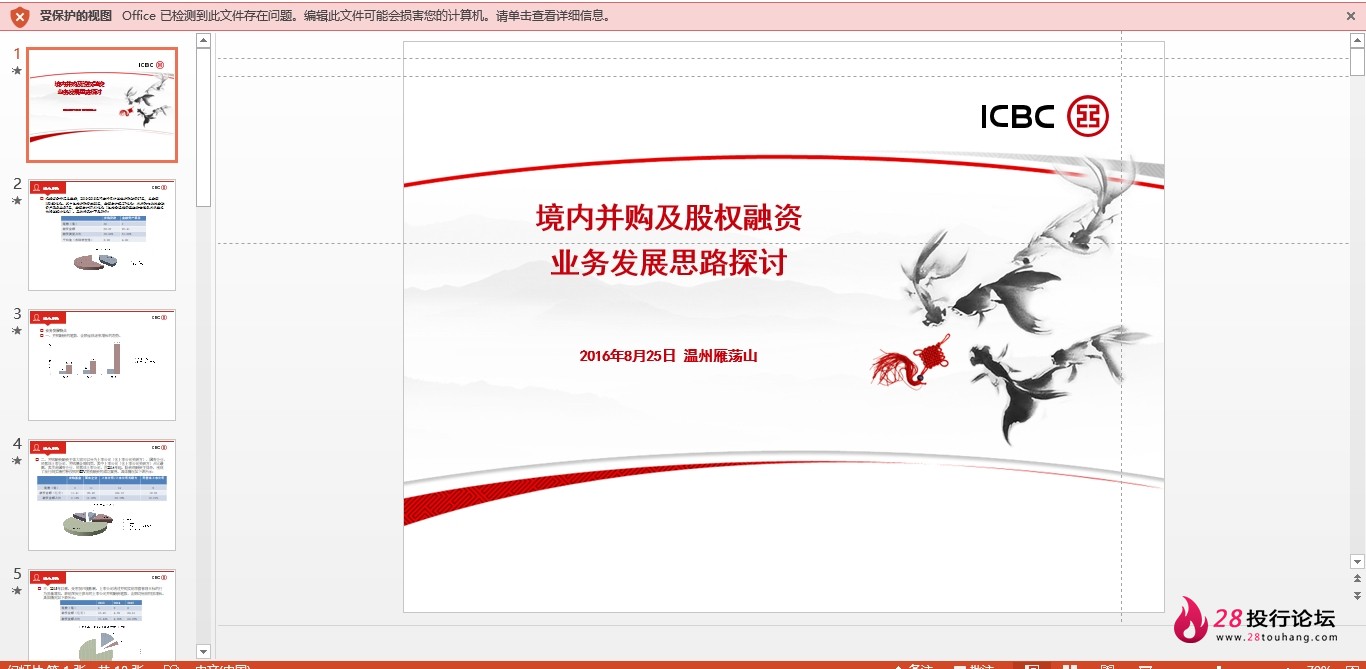1366x669 pixels.
Task: Click the down arrow of the slide editor scrollbar
Action: [1357, 562]
